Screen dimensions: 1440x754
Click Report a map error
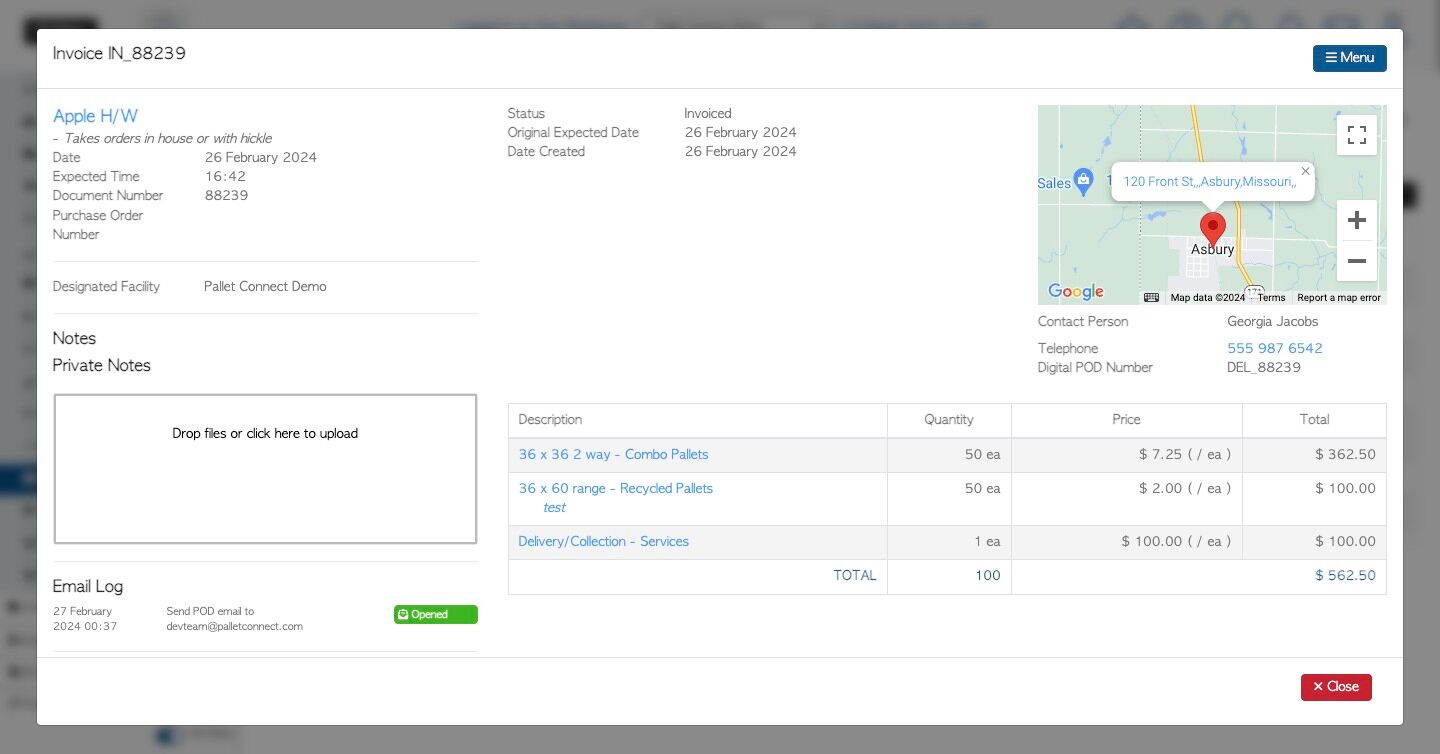[x=1339, y=298]
